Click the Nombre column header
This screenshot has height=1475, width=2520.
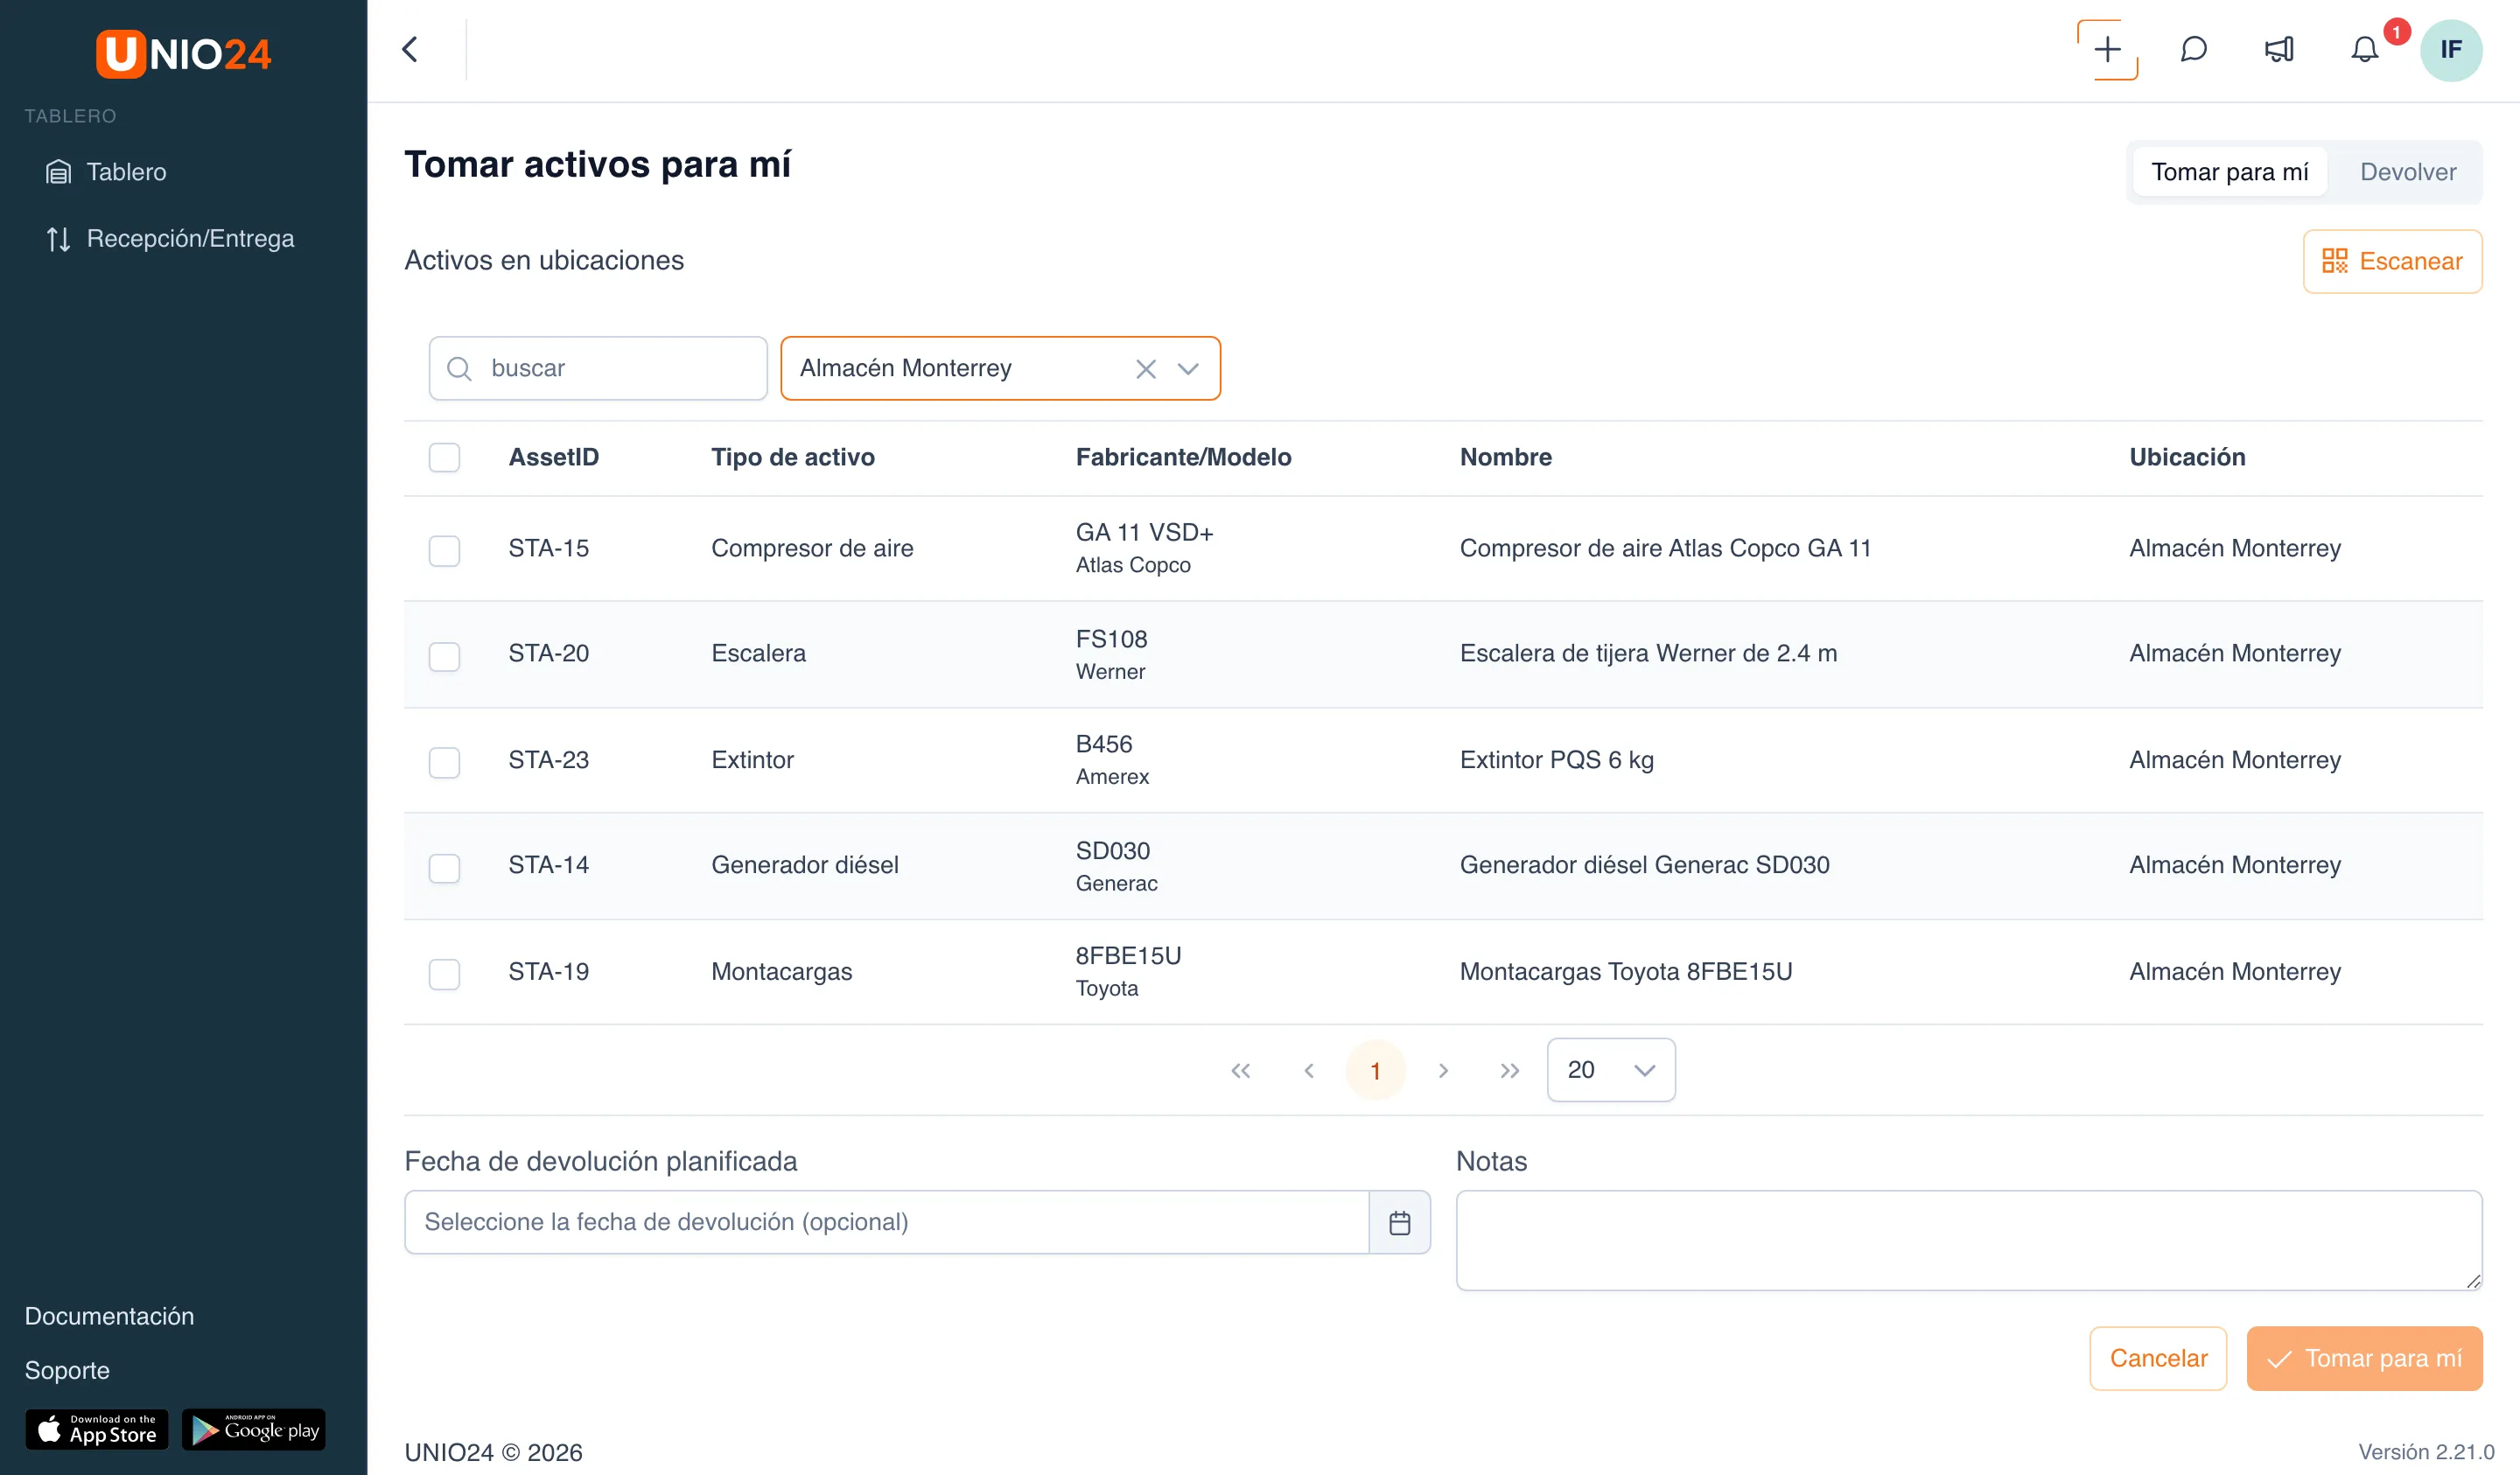pos(1506,457)
